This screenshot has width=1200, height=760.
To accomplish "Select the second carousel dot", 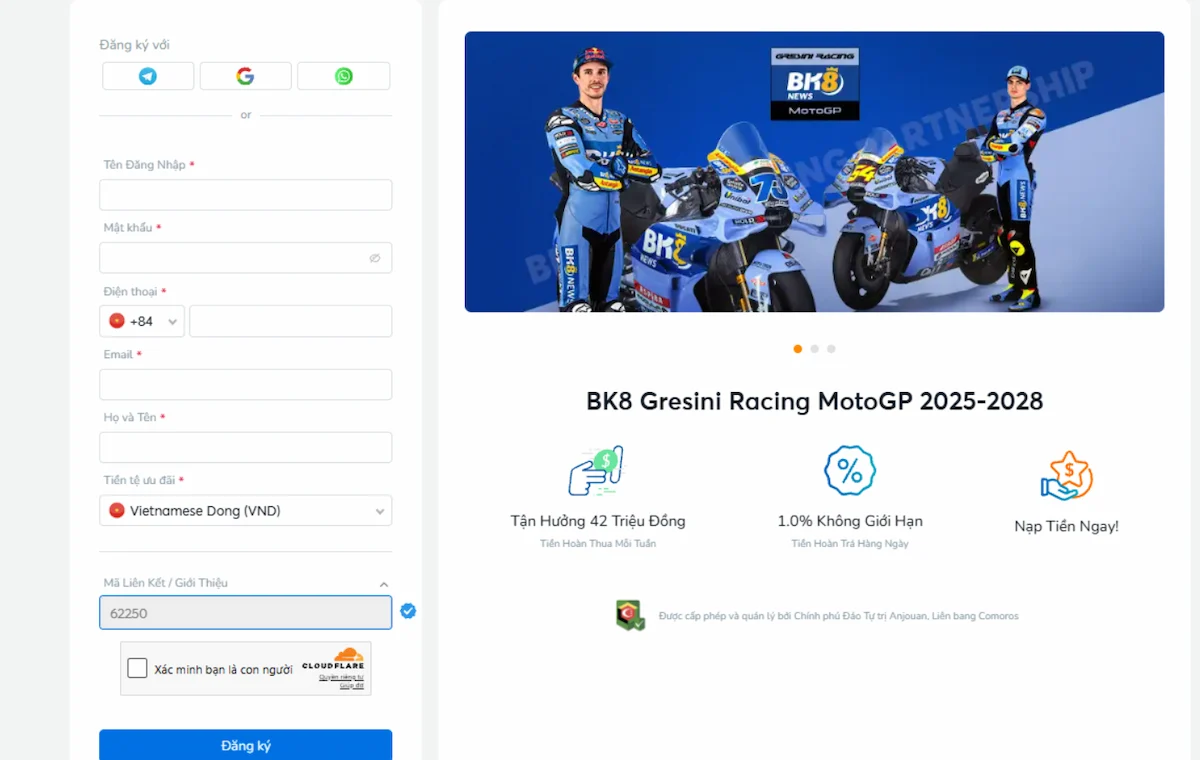I will pyautogui.click(x=814, y=349).
